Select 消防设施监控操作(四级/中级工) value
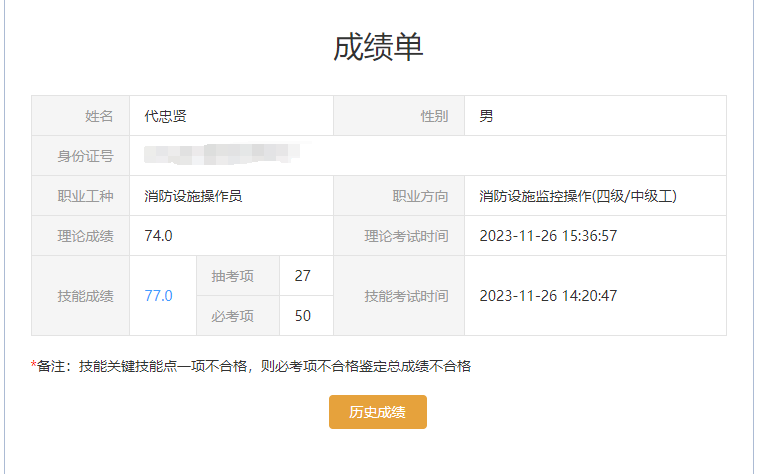The image size is (758, 474). pyautogui.click(x=578, y=196)
